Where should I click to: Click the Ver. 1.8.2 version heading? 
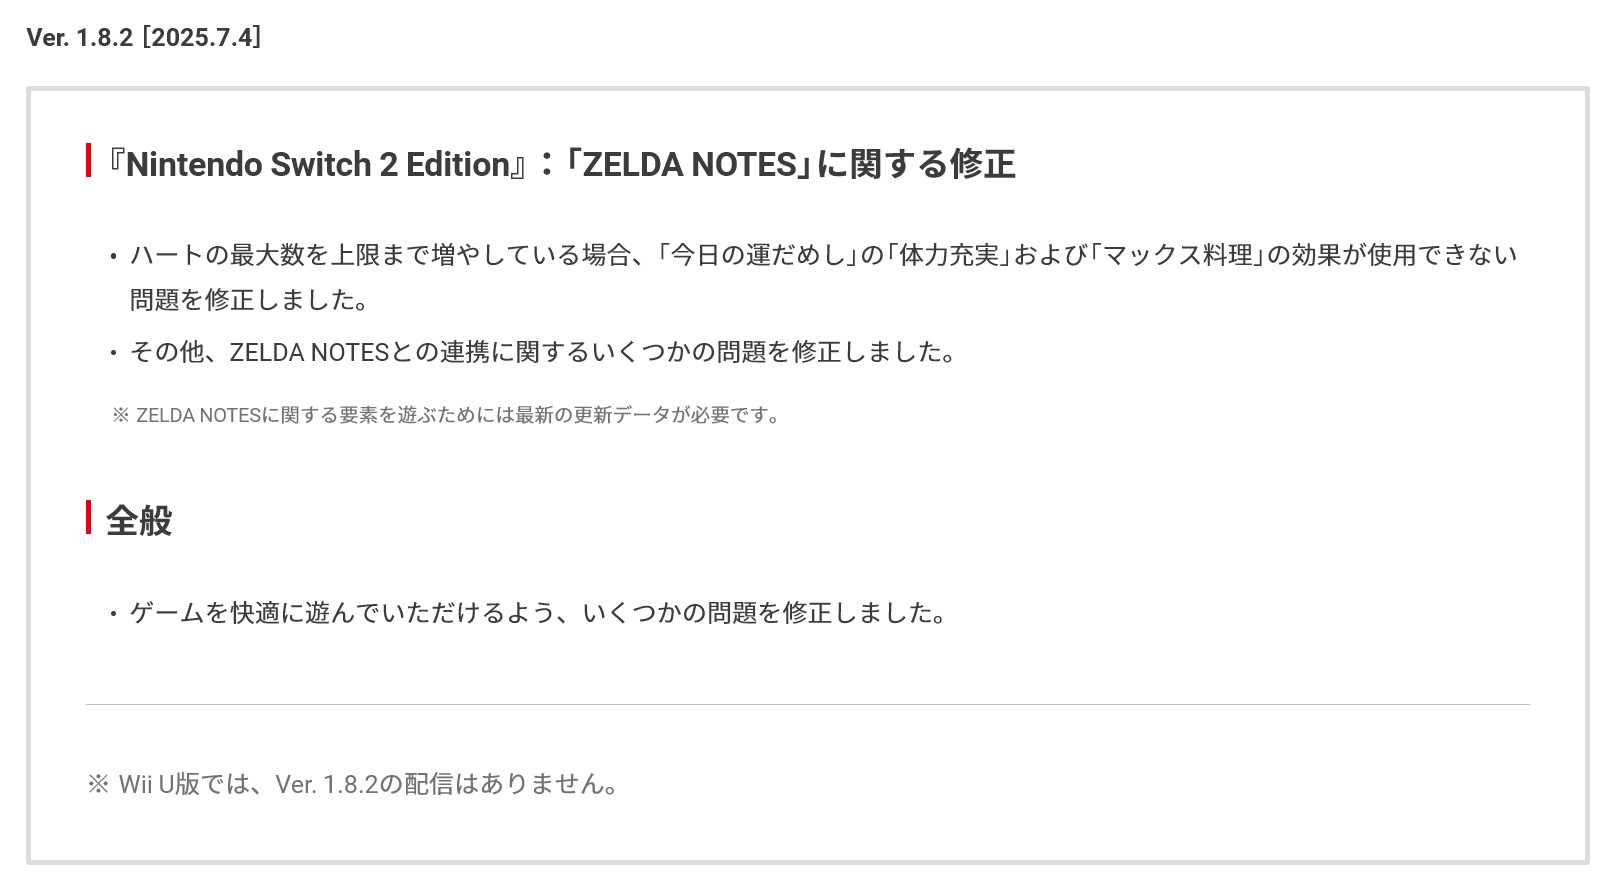[x=79, y=38]
